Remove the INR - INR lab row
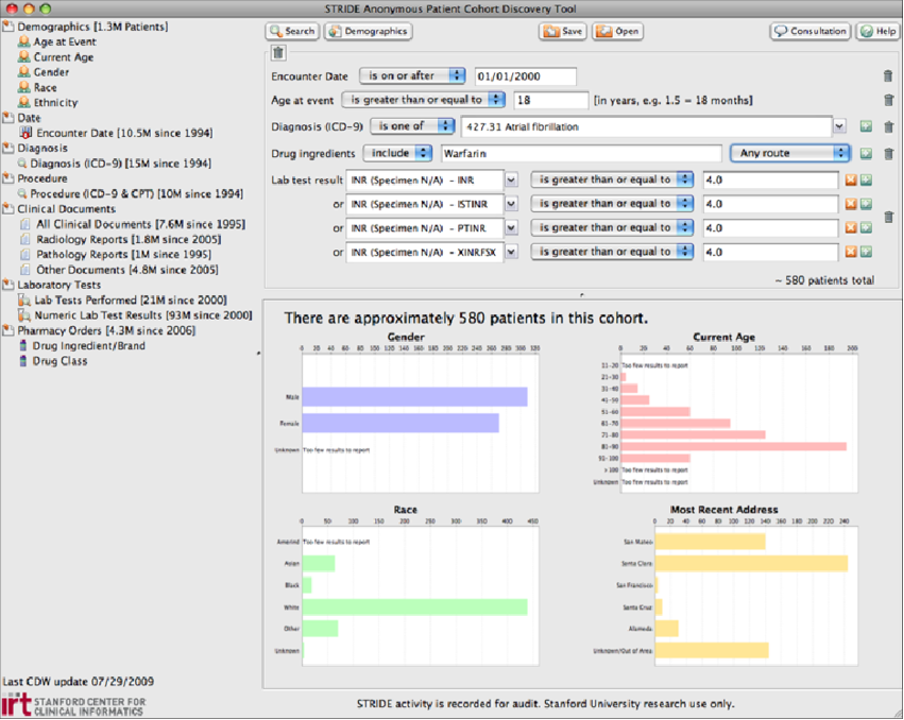This screenshot has height=720, width=904. (x=850, y=180)
